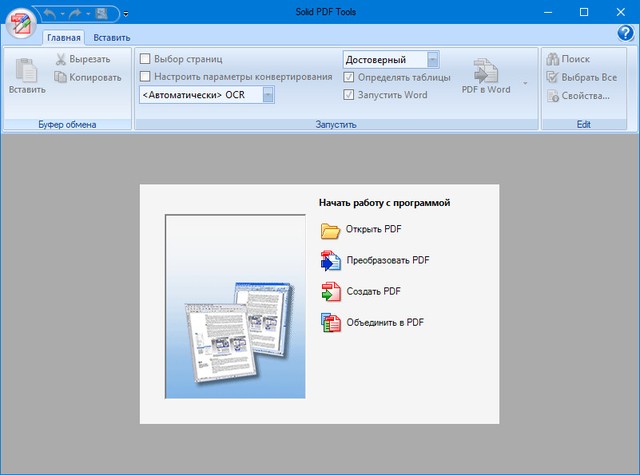
Task: Toggle the Определять таблицы checkbox
Action: [349, 77]
